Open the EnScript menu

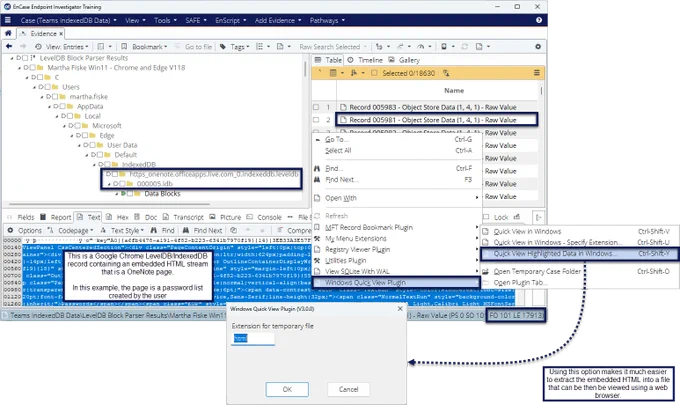[x=231, y=20]
